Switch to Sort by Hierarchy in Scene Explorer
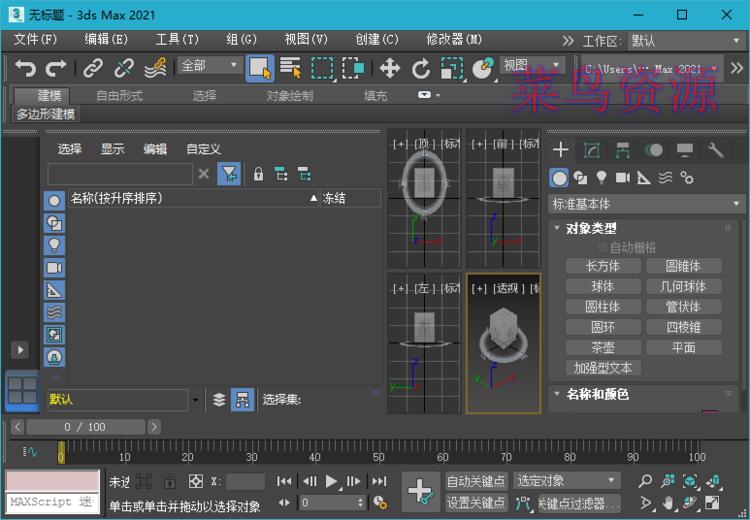This screenshot has height=520, width=750. click(242, 400)
